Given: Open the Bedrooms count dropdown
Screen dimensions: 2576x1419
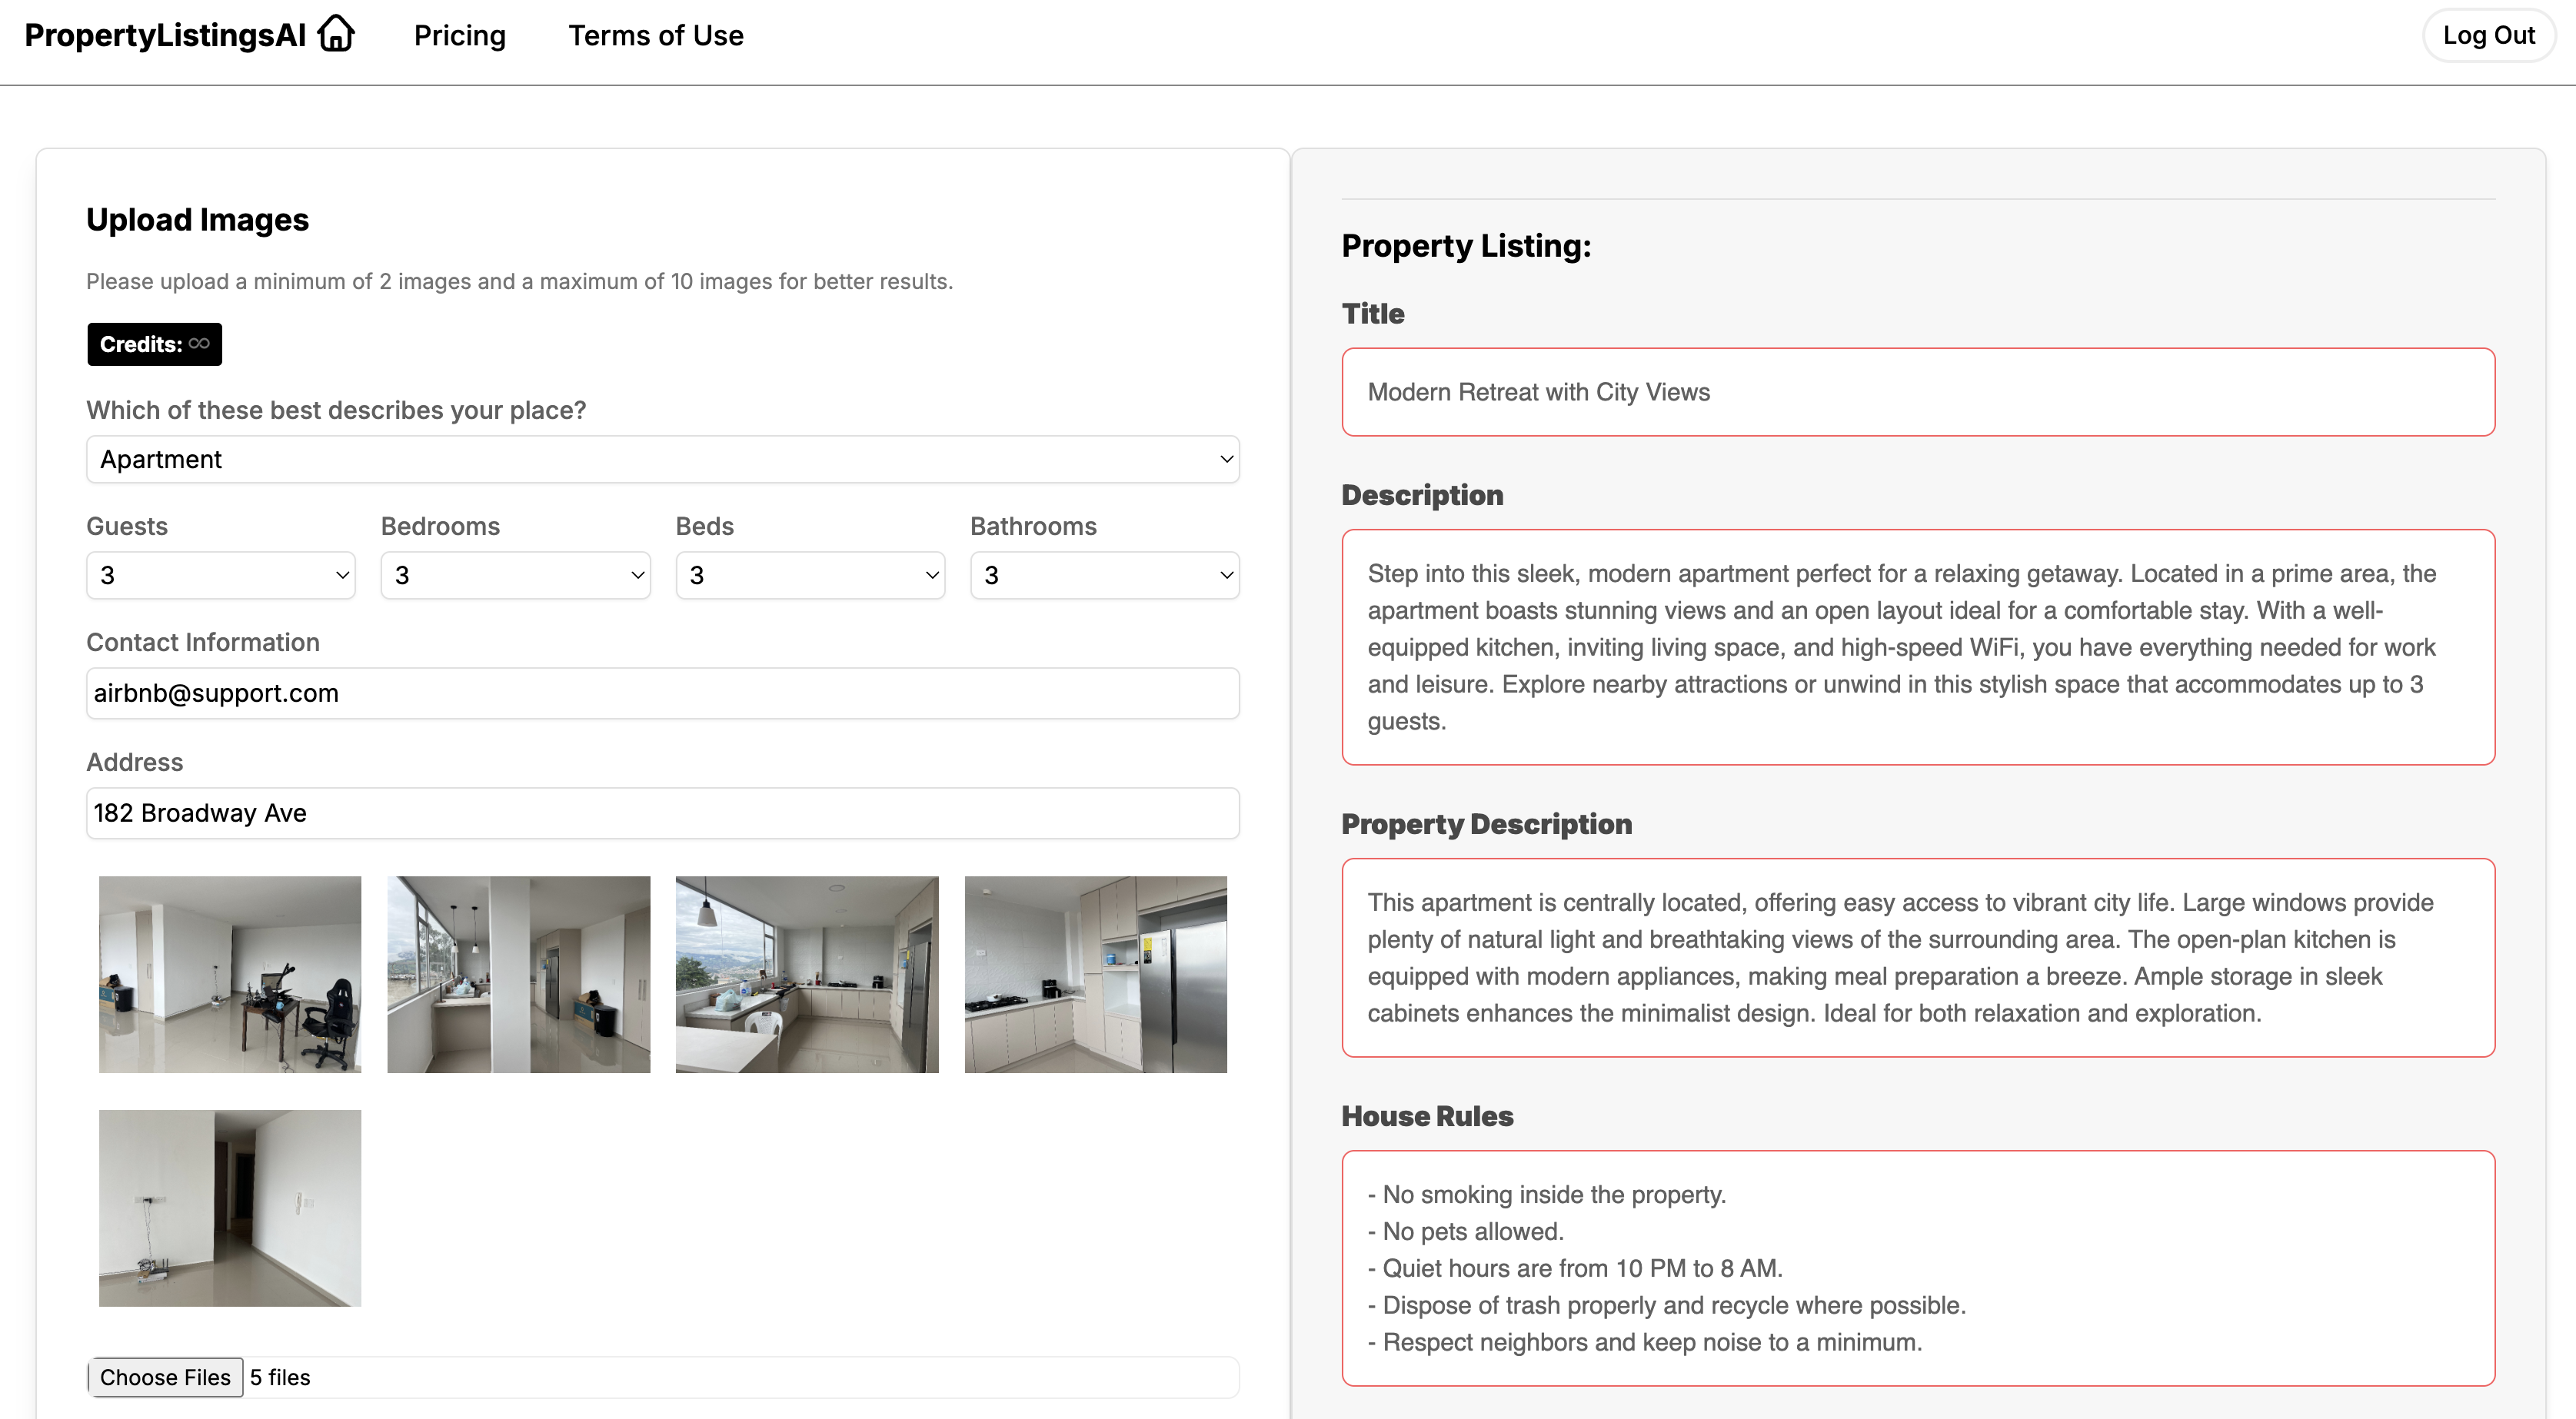Looking at the screenshot, I should click(515, 575).
